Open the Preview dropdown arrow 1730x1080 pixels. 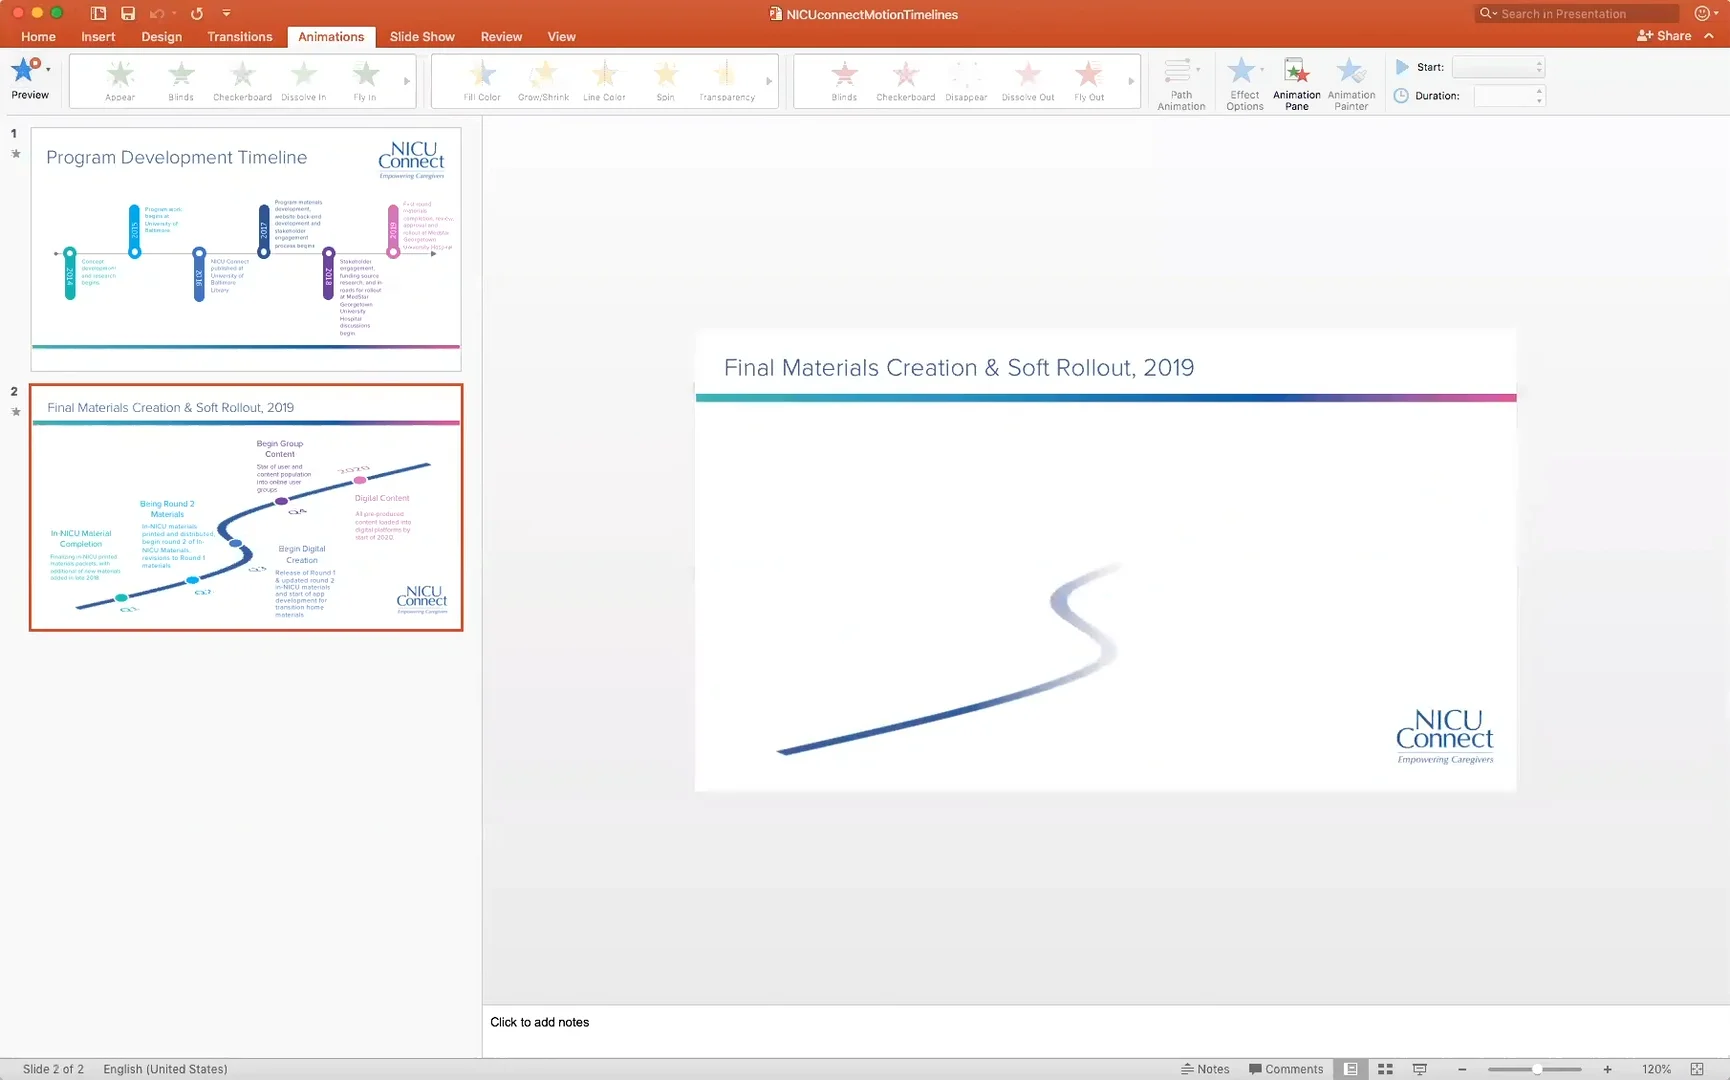click(48, 70)
